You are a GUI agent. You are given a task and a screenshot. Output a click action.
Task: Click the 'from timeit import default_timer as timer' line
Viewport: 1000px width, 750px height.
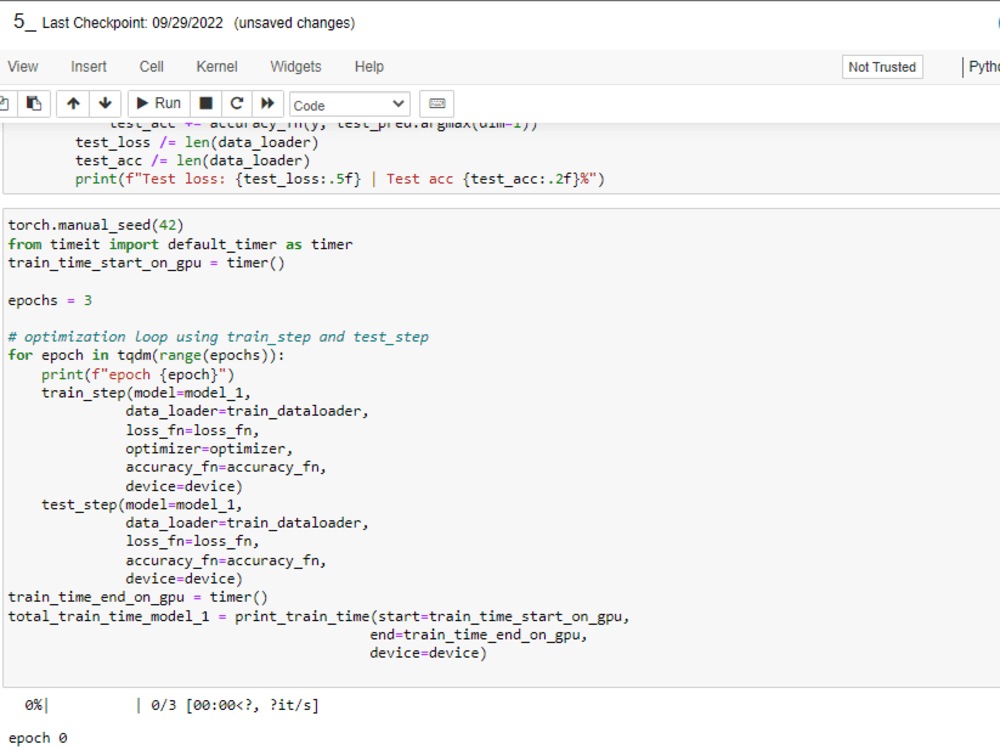pos(180,244)
